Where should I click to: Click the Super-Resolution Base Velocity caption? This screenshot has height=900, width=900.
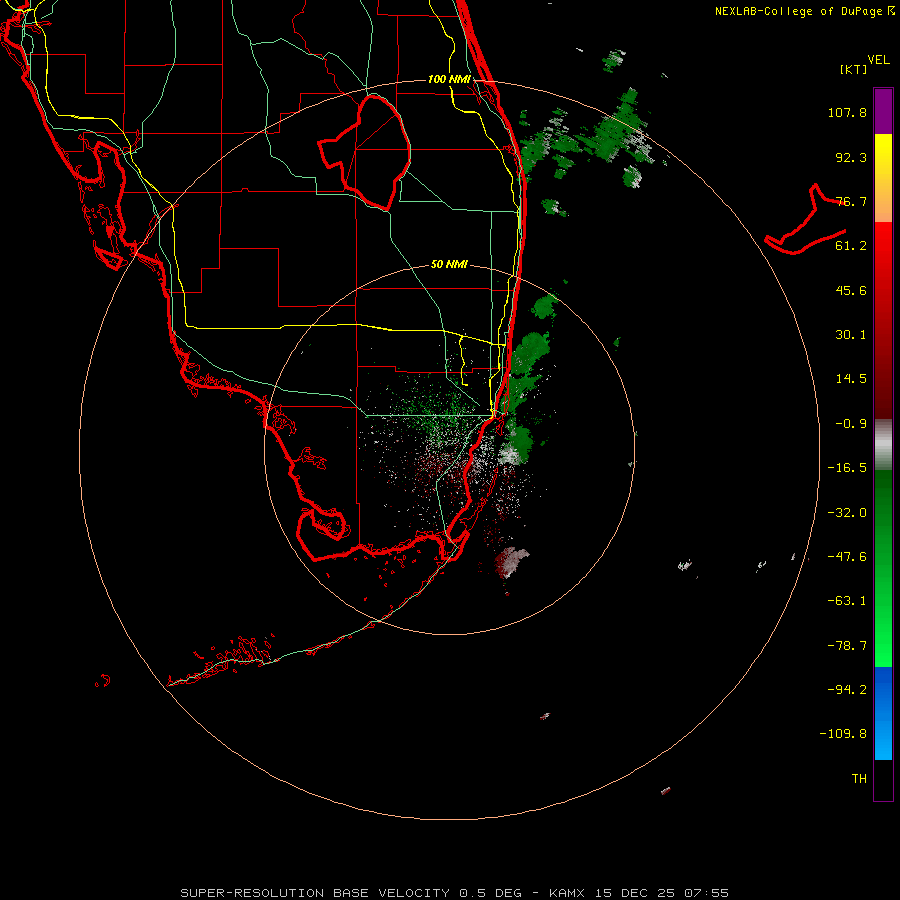click(454, 893)
